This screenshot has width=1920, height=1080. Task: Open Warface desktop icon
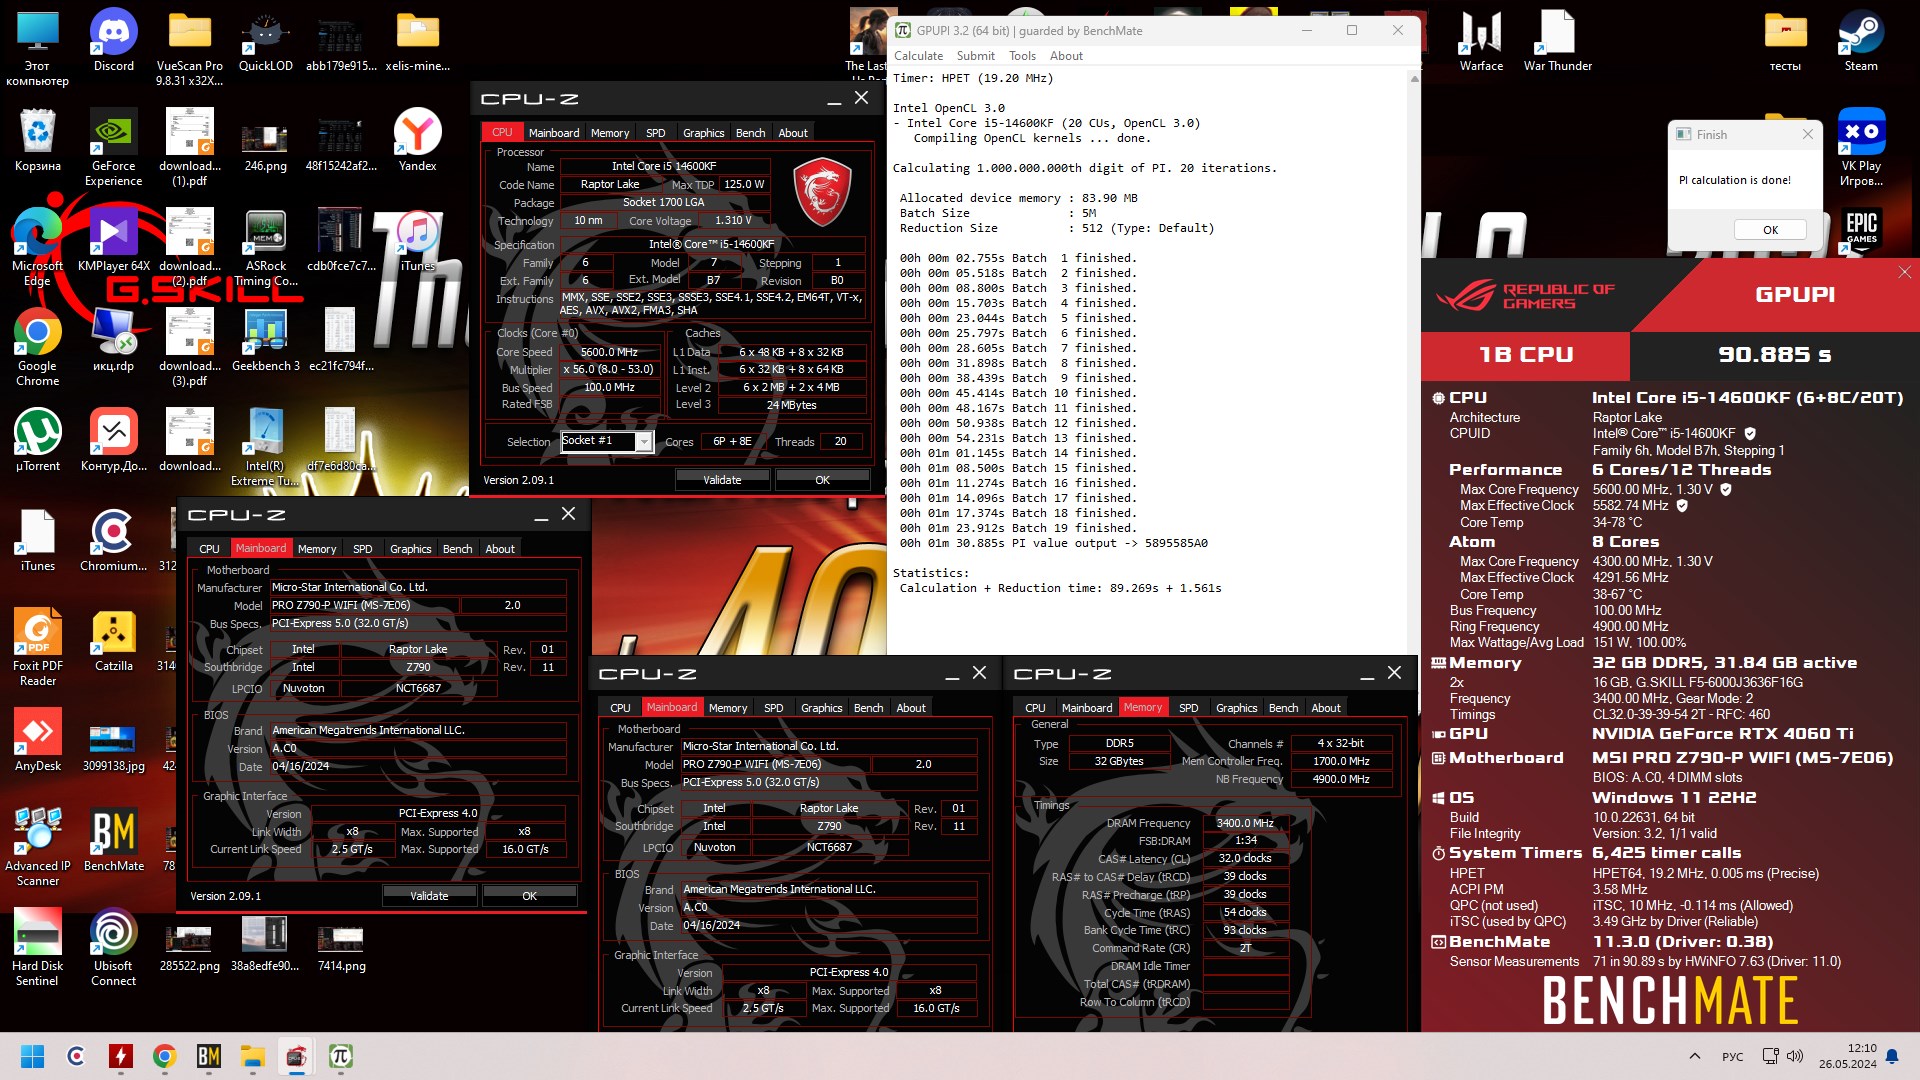pyautogui.click(x=1481, y=40)
